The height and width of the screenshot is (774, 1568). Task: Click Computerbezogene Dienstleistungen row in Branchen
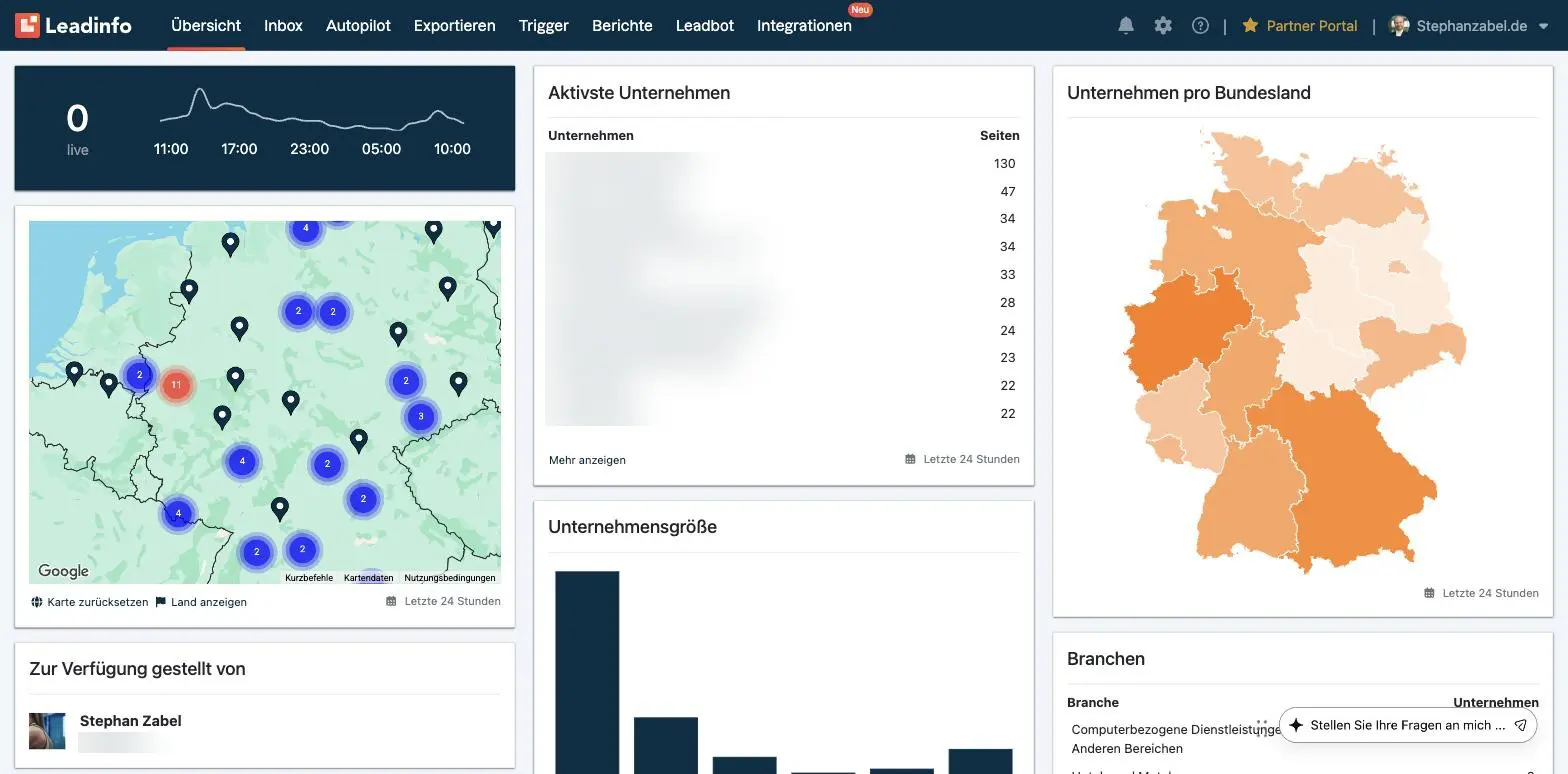[x=1304, y=739]
